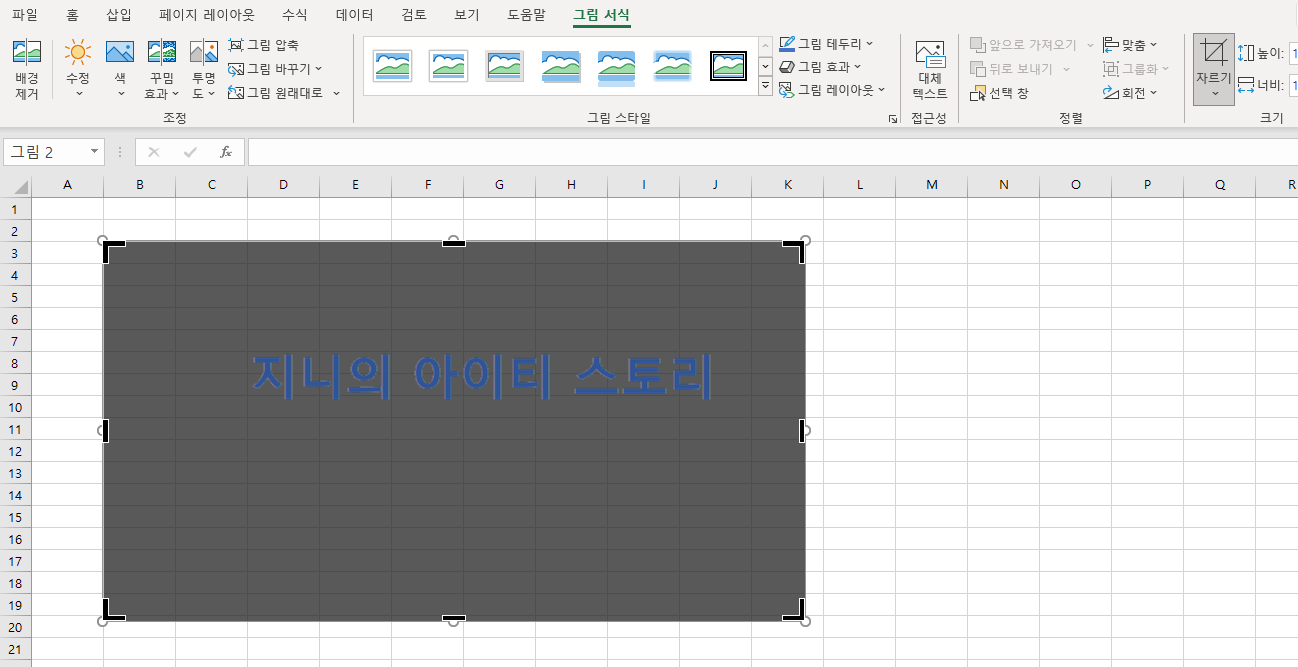Screen dimensions: 1298x667
Task: Select row 21 header
Action: (x=15, y=649)
